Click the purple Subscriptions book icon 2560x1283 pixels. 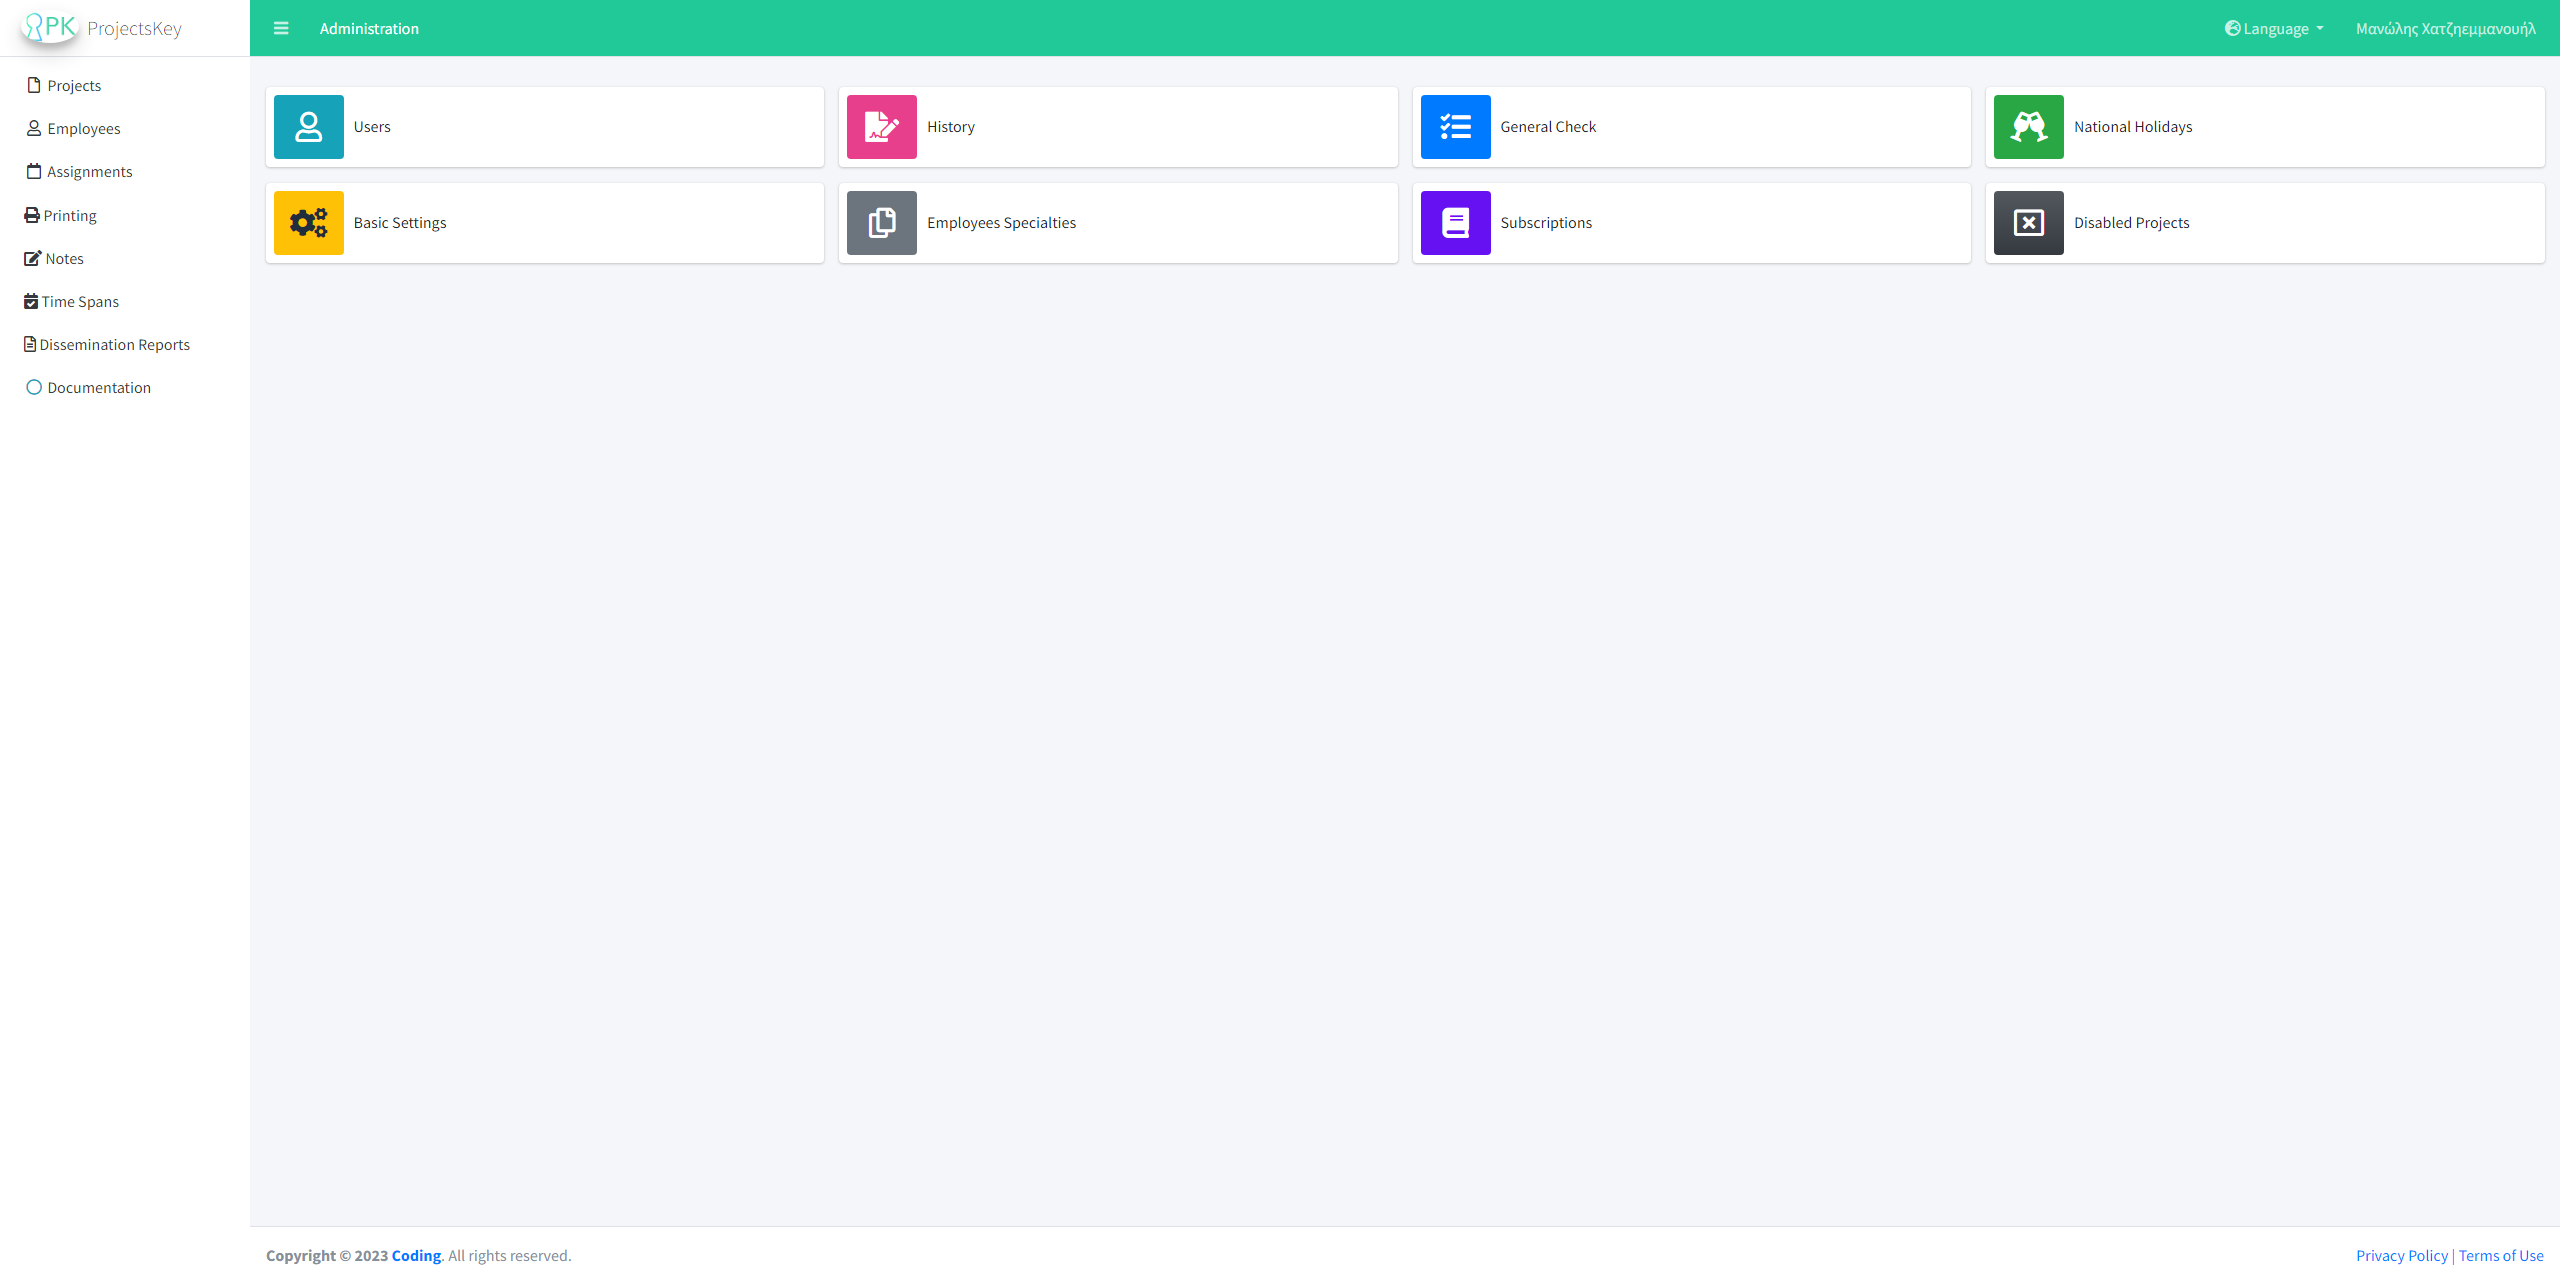pyautogui.click(x=1455, y=223)
